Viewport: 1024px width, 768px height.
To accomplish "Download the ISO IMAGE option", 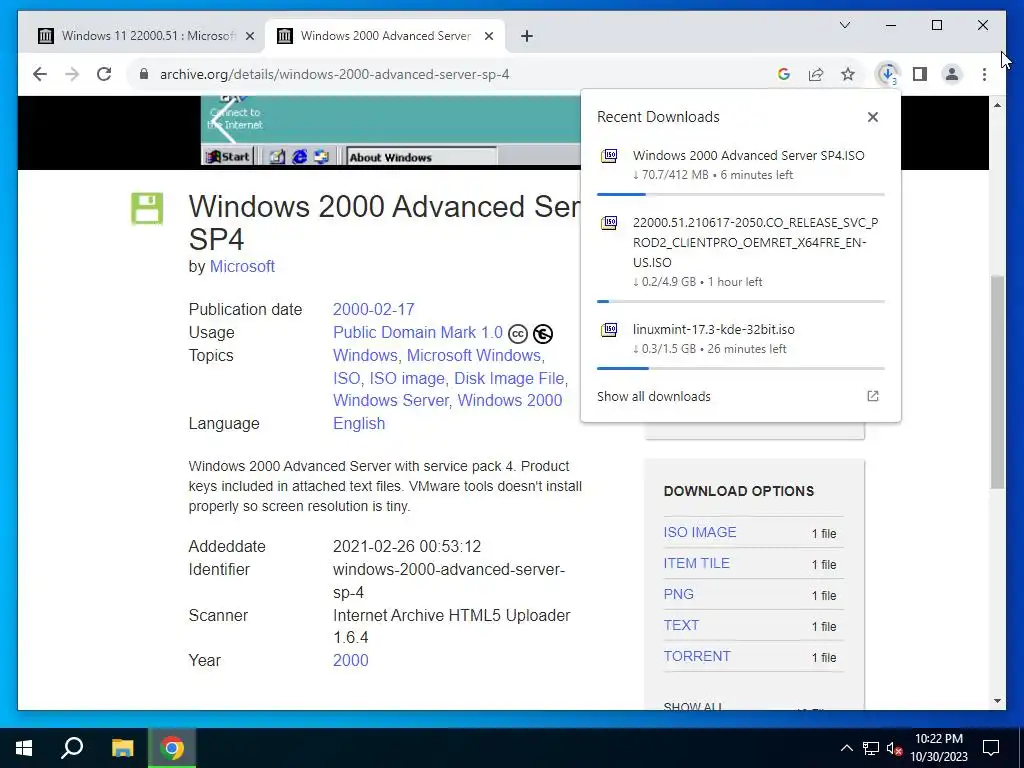I will click(x=699, y=532).
